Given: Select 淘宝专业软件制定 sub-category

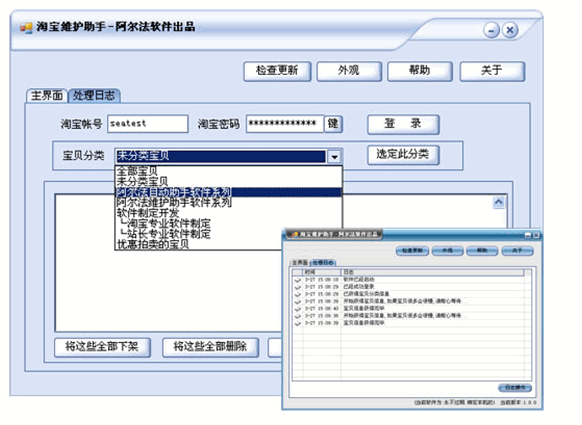Looking at the screenshot, I should [228, 223].
